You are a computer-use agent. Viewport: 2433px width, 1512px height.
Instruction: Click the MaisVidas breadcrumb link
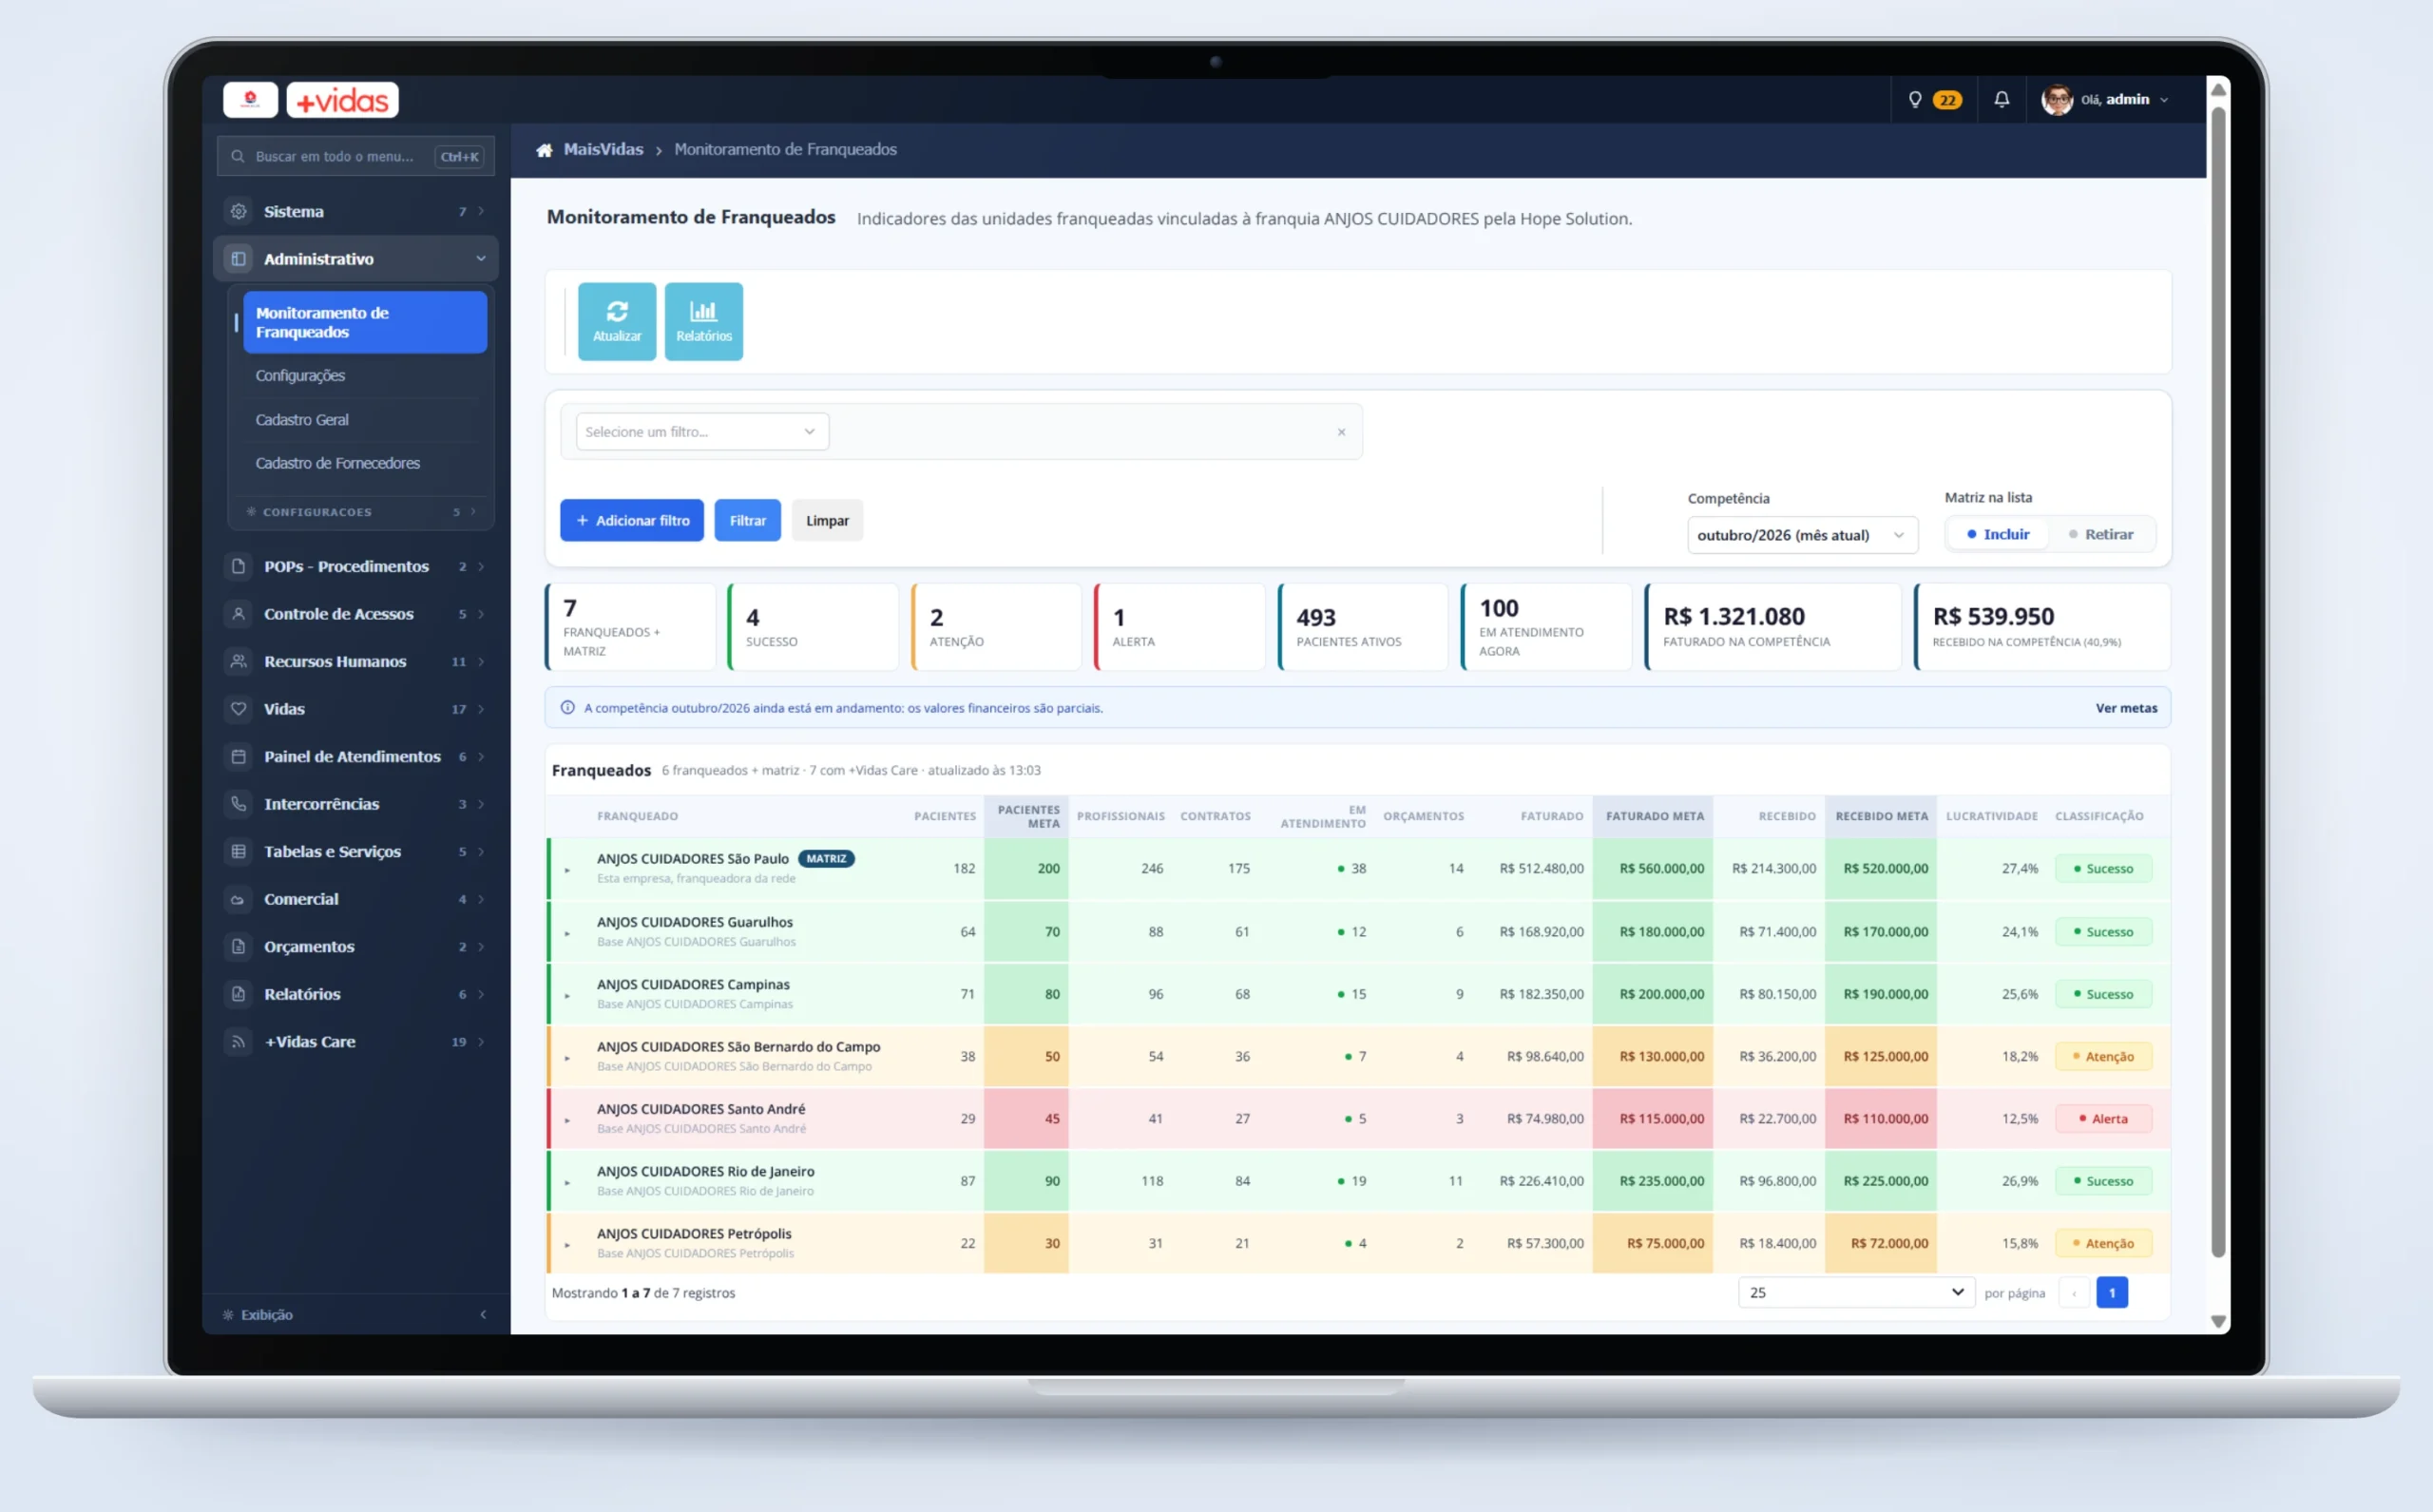click(603, 149)
